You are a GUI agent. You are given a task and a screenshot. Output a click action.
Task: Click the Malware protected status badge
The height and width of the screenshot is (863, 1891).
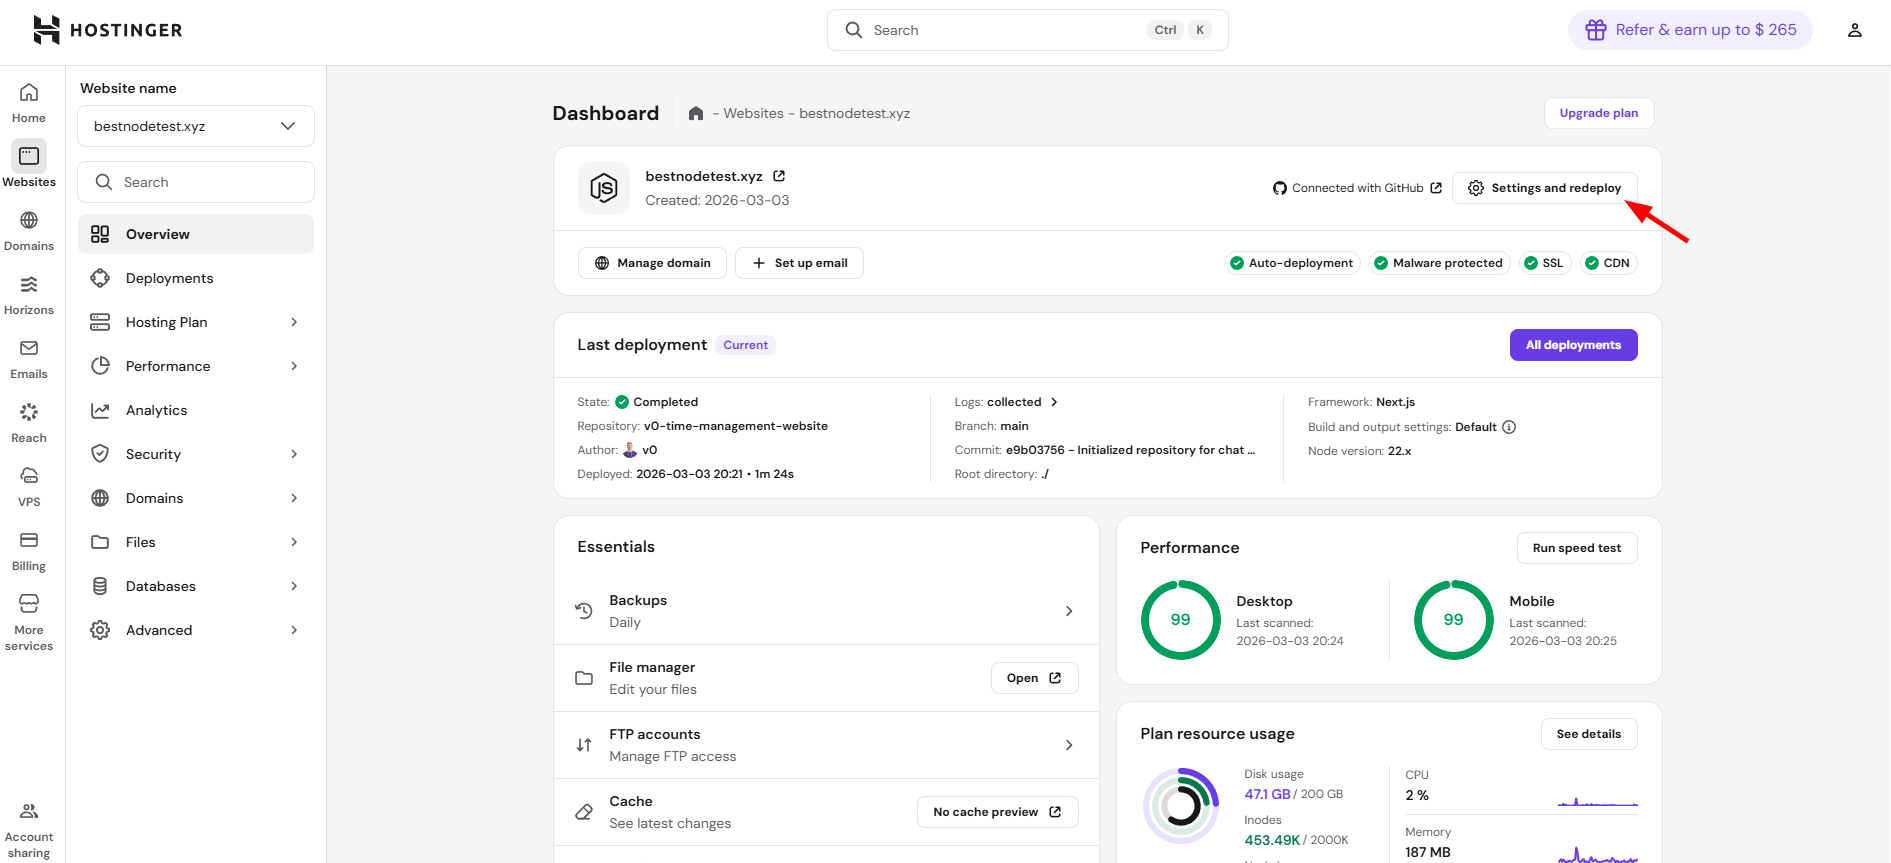[1439, 263]
